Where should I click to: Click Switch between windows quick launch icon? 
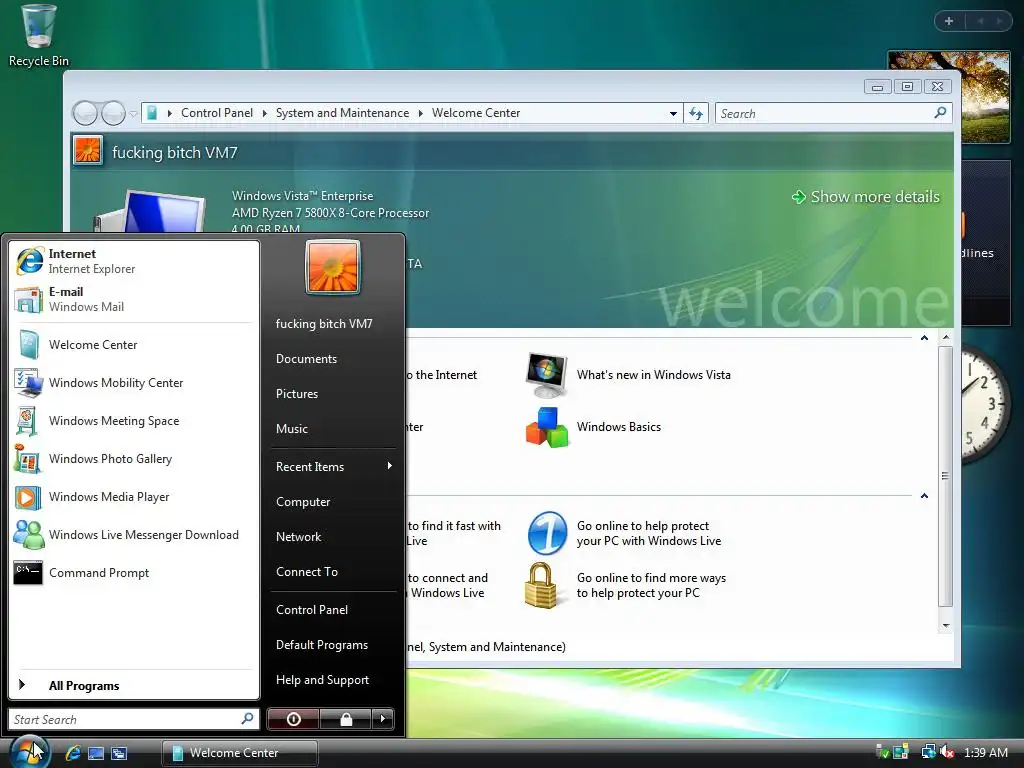(x=119, y=753)
